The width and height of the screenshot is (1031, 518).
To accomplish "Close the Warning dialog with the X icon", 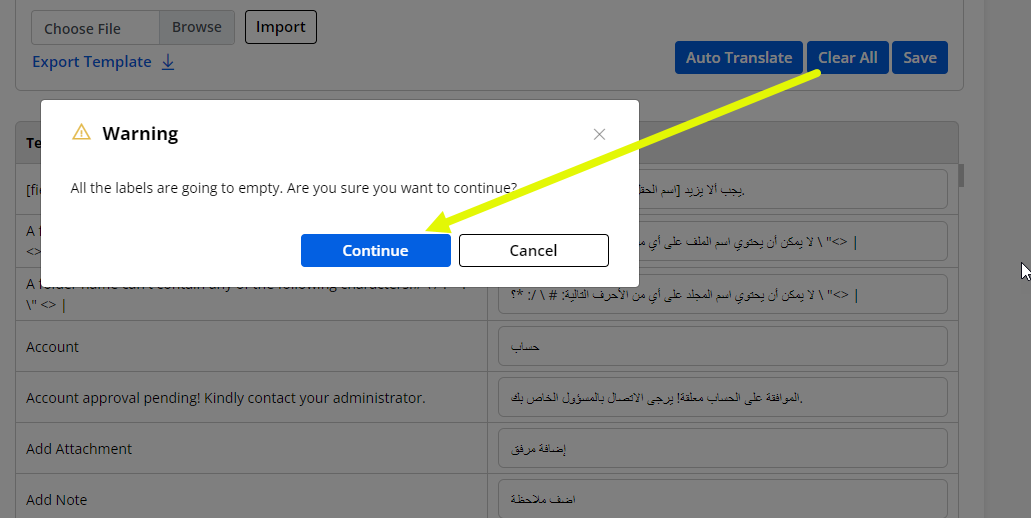I will coord(599,134).
